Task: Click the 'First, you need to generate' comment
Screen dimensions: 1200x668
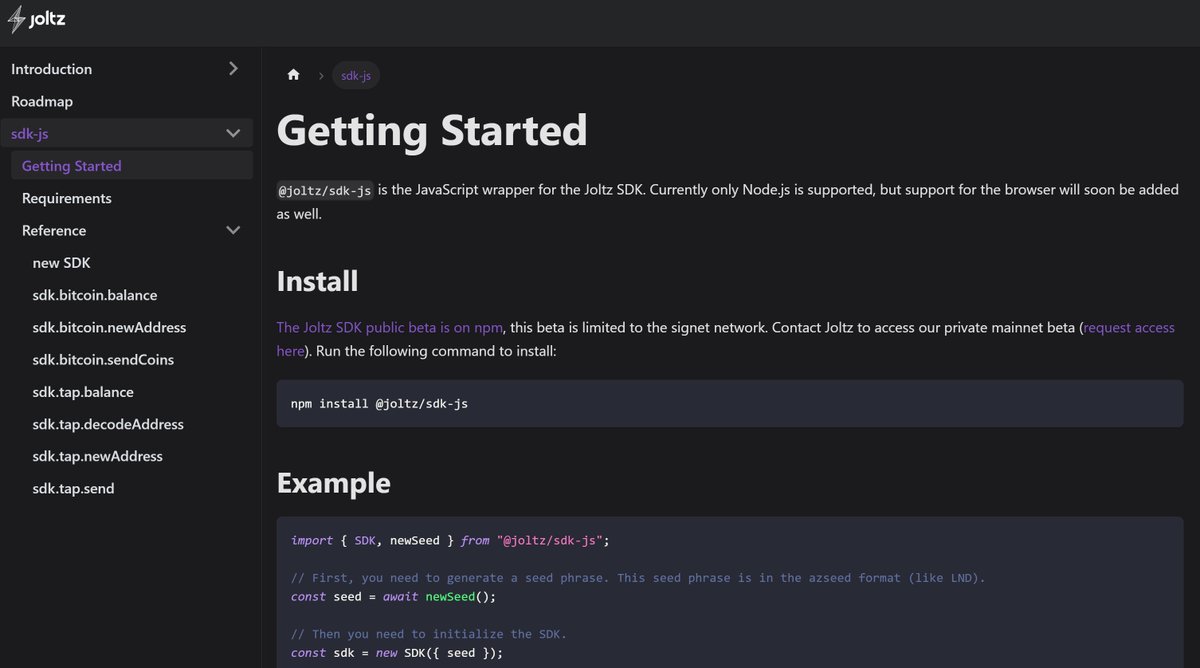Action: (x=636, y=578)
